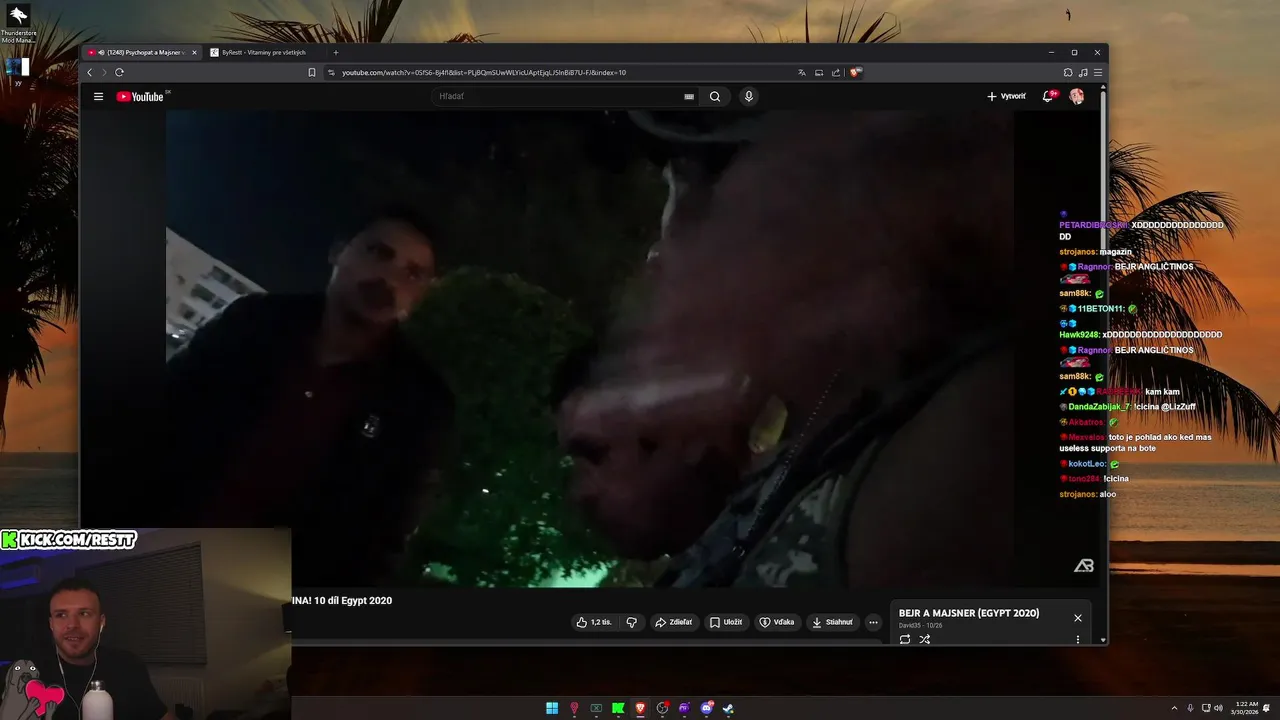
Task: Open the BEJR A MAJSNER (EGYPT 2020) playlist title
Action: [x=968, y=613]
